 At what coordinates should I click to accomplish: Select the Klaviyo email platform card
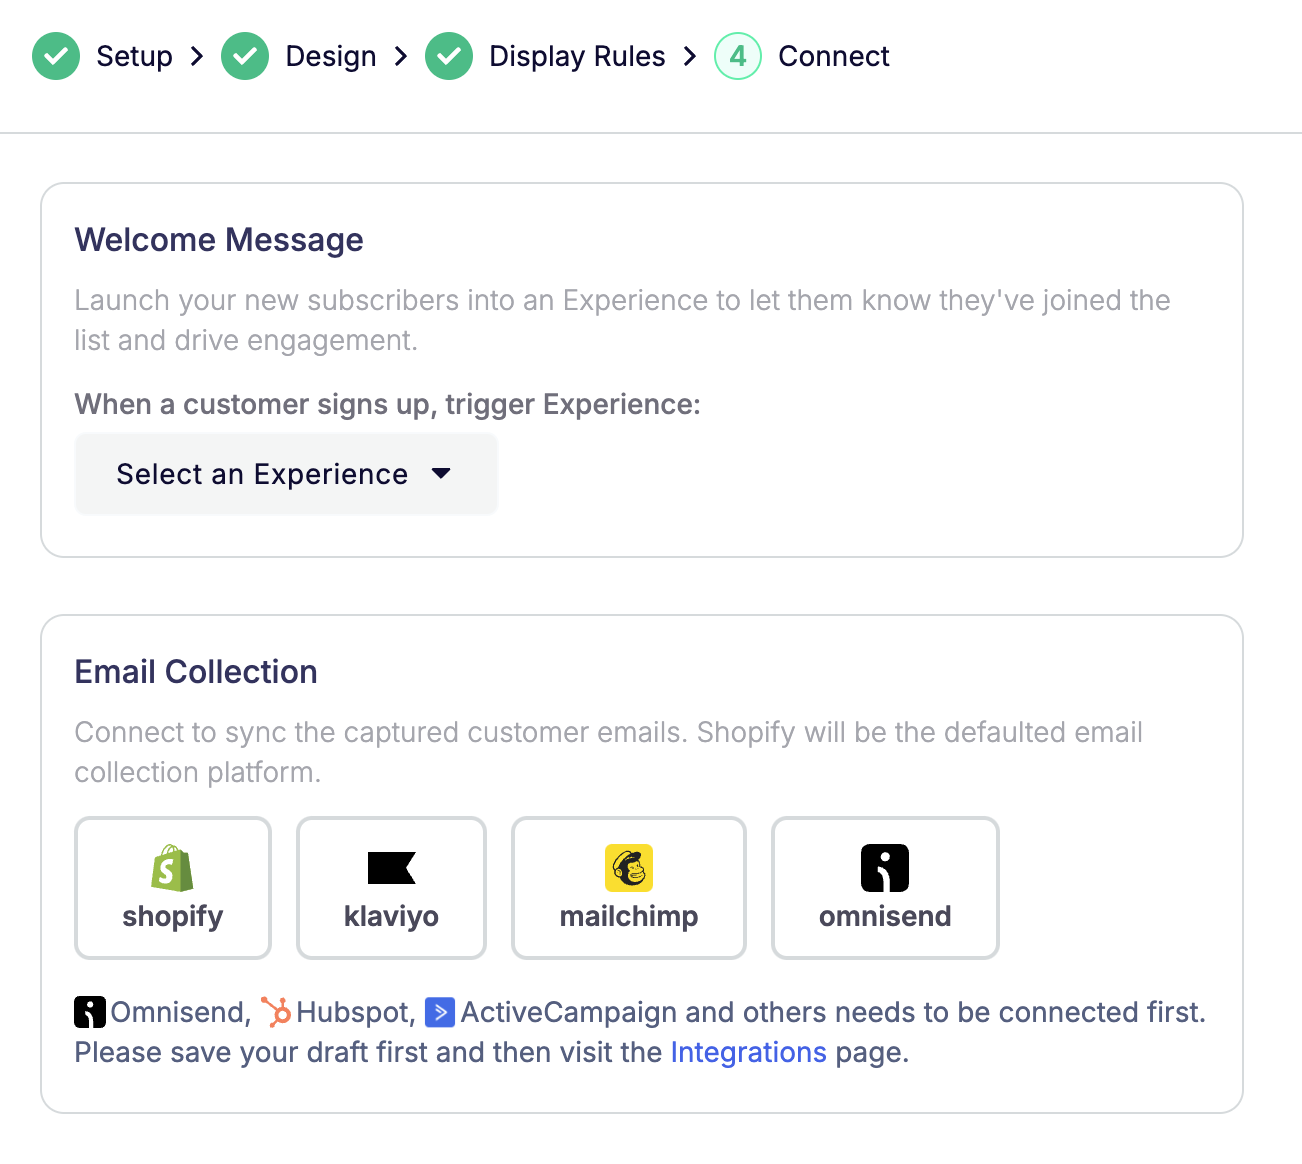coord(391,888)
